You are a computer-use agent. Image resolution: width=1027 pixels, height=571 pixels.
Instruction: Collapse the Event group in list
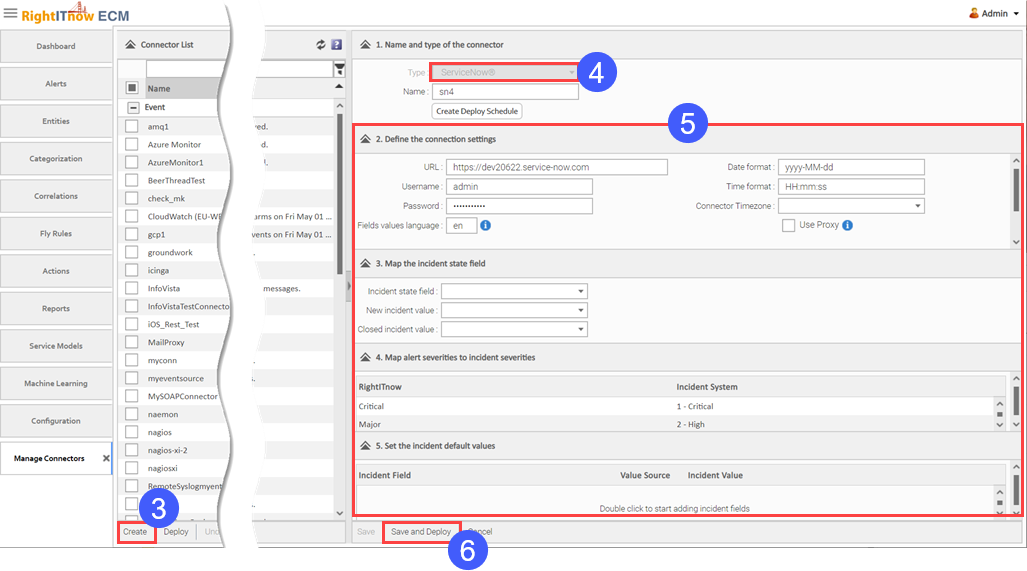click(x=133, y=107)
